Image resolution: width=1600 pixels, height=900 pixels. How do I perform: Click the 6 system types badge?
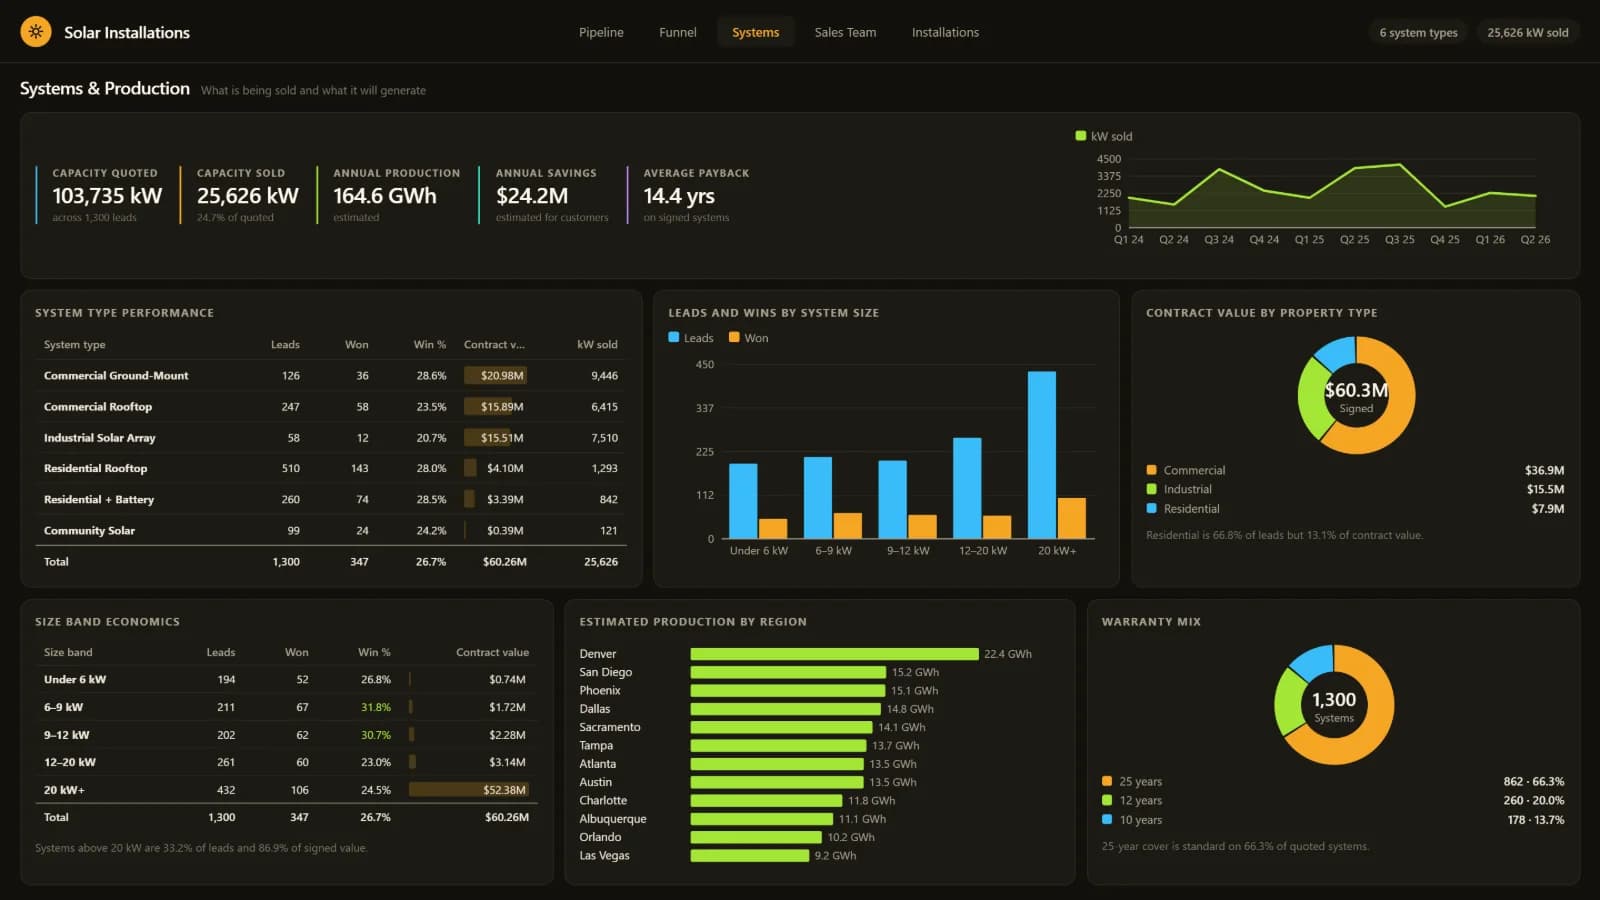tap(1418, 32)
